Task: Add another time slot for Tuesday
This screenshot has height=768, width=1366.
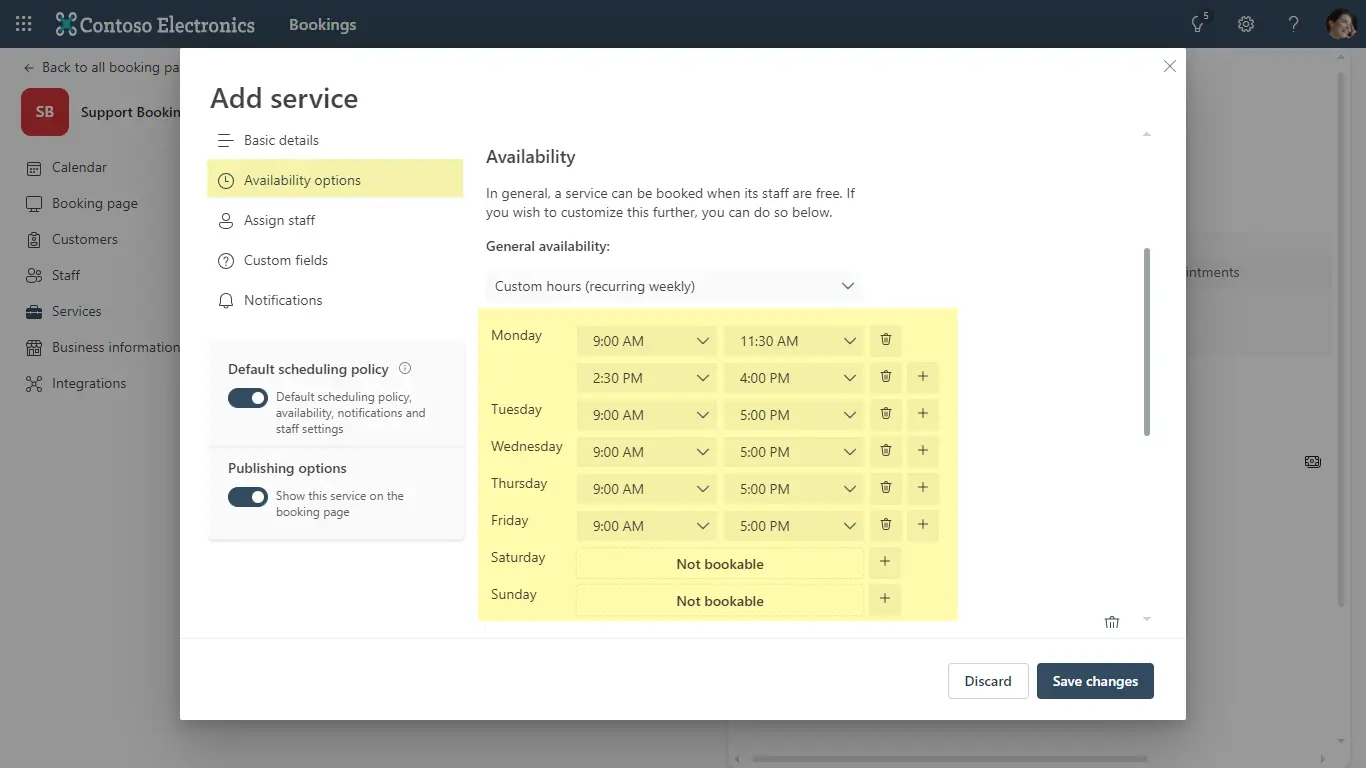Action: point(922,414)
